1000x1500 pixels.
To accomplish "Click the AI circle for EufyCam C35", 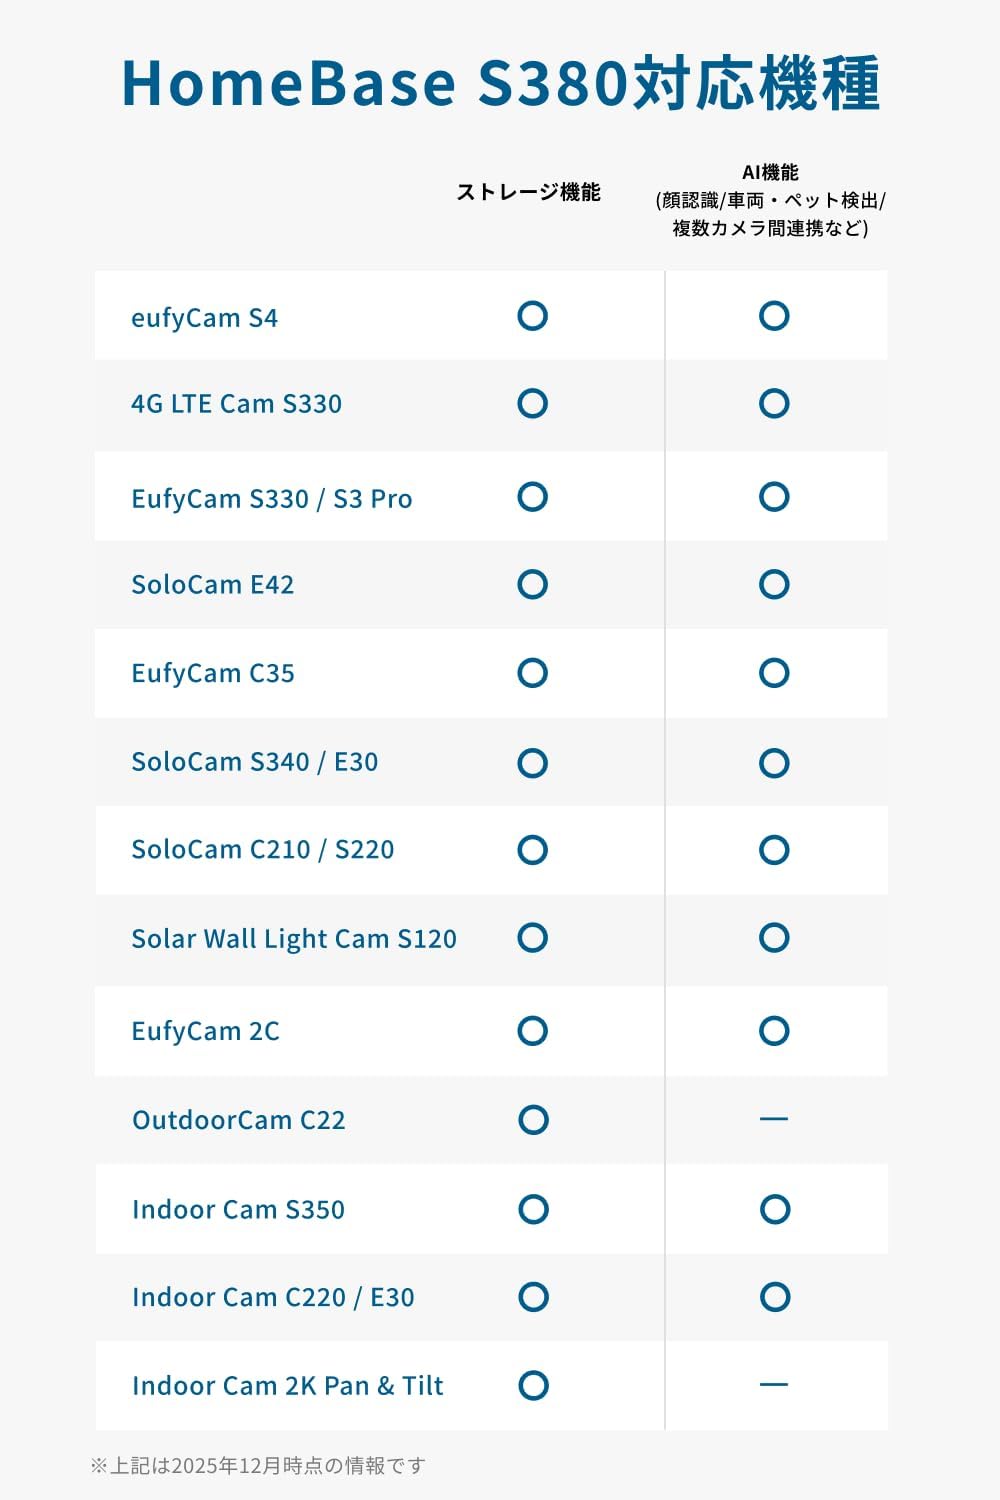I will click(774, 673).
